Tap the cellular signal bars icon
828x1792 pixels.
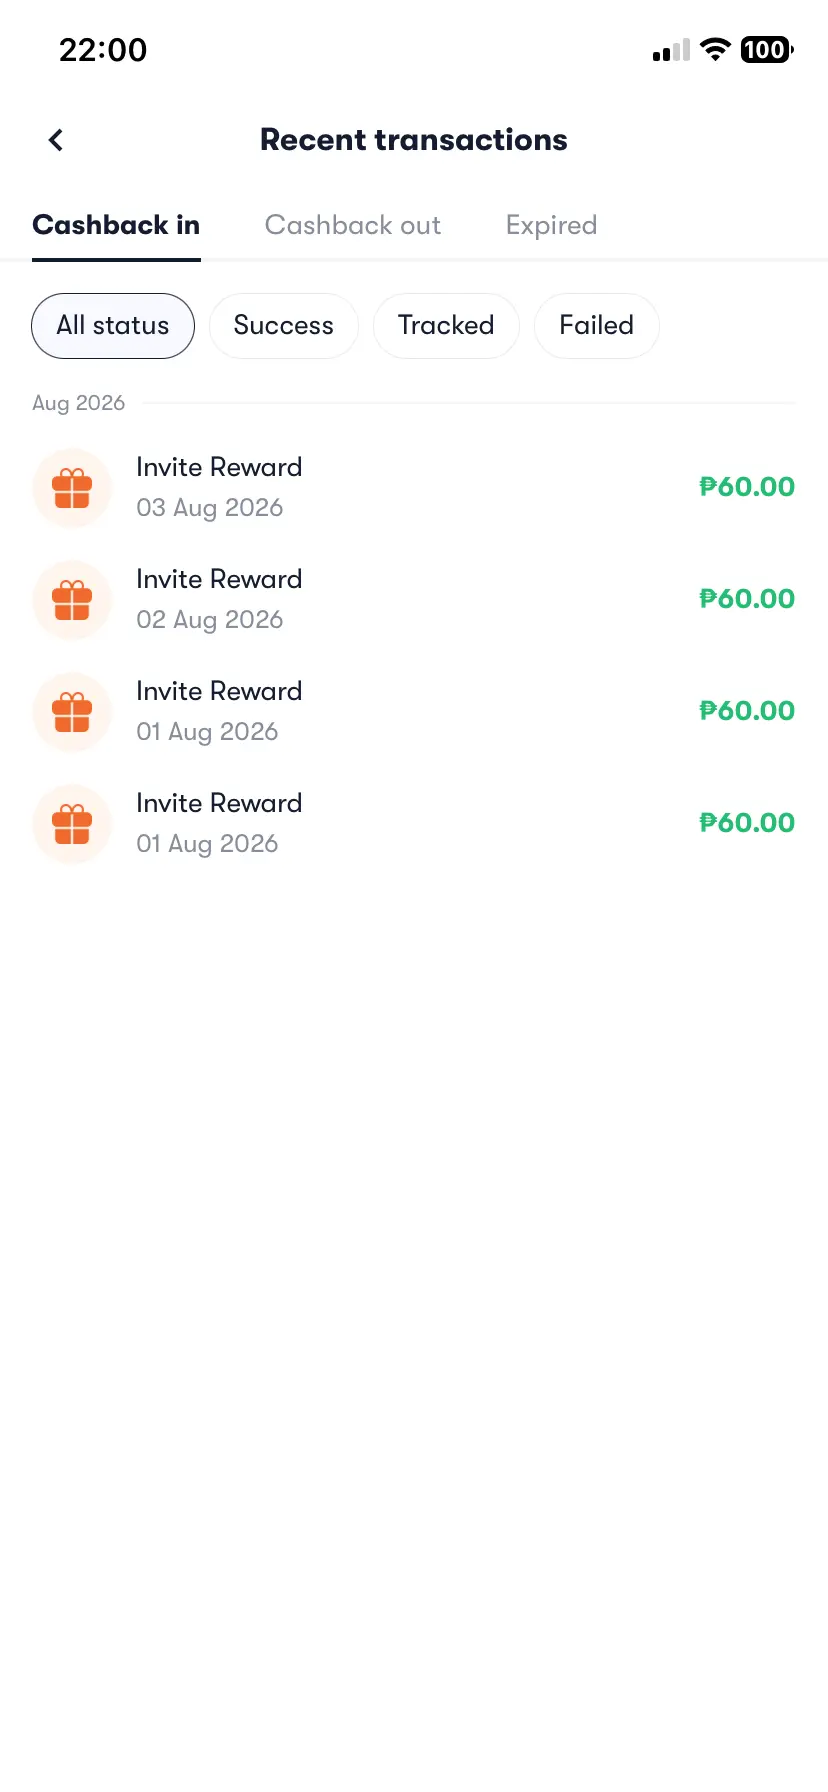pos(671,50)
